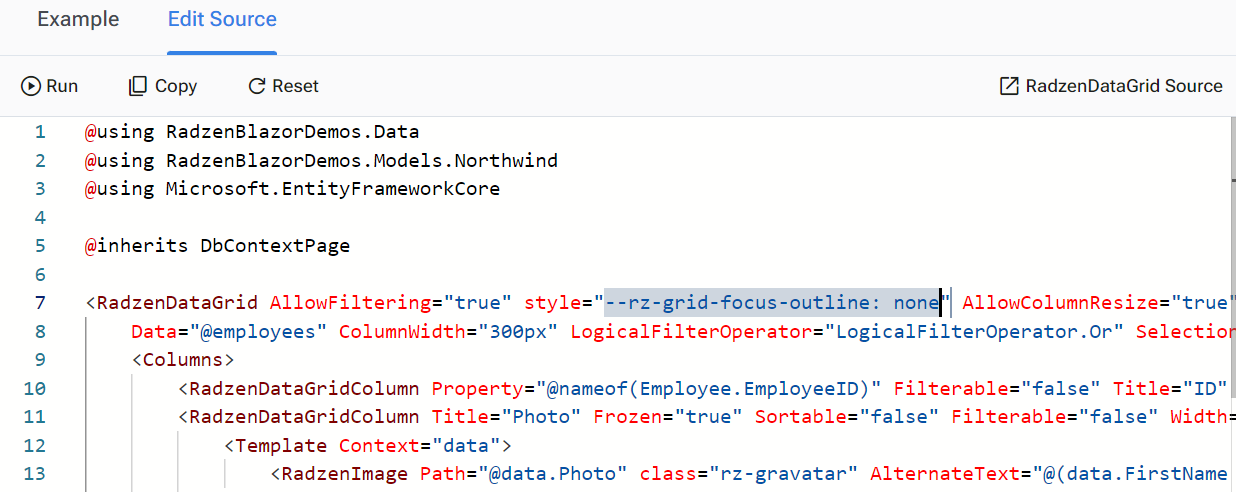This screenshot has height=492, width=1236.
Task: Click line number 1 in the gutter
Action: [40, 132]
